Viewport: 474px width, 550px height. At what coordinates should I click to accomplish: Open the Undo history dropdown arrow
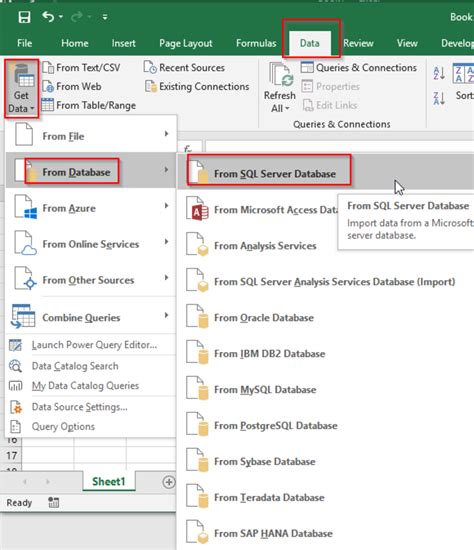[x=61, y=17]
